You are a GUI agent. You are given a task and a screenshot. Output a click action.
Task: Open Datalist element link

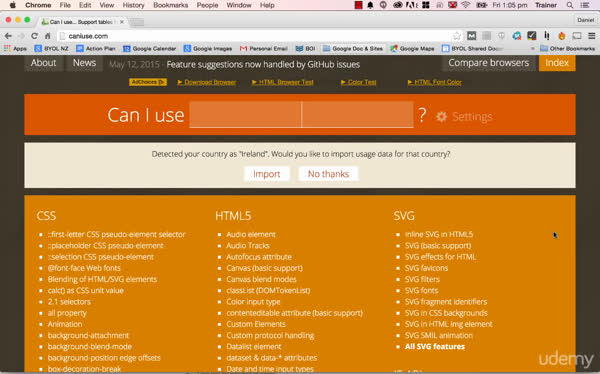pos(253,346)
